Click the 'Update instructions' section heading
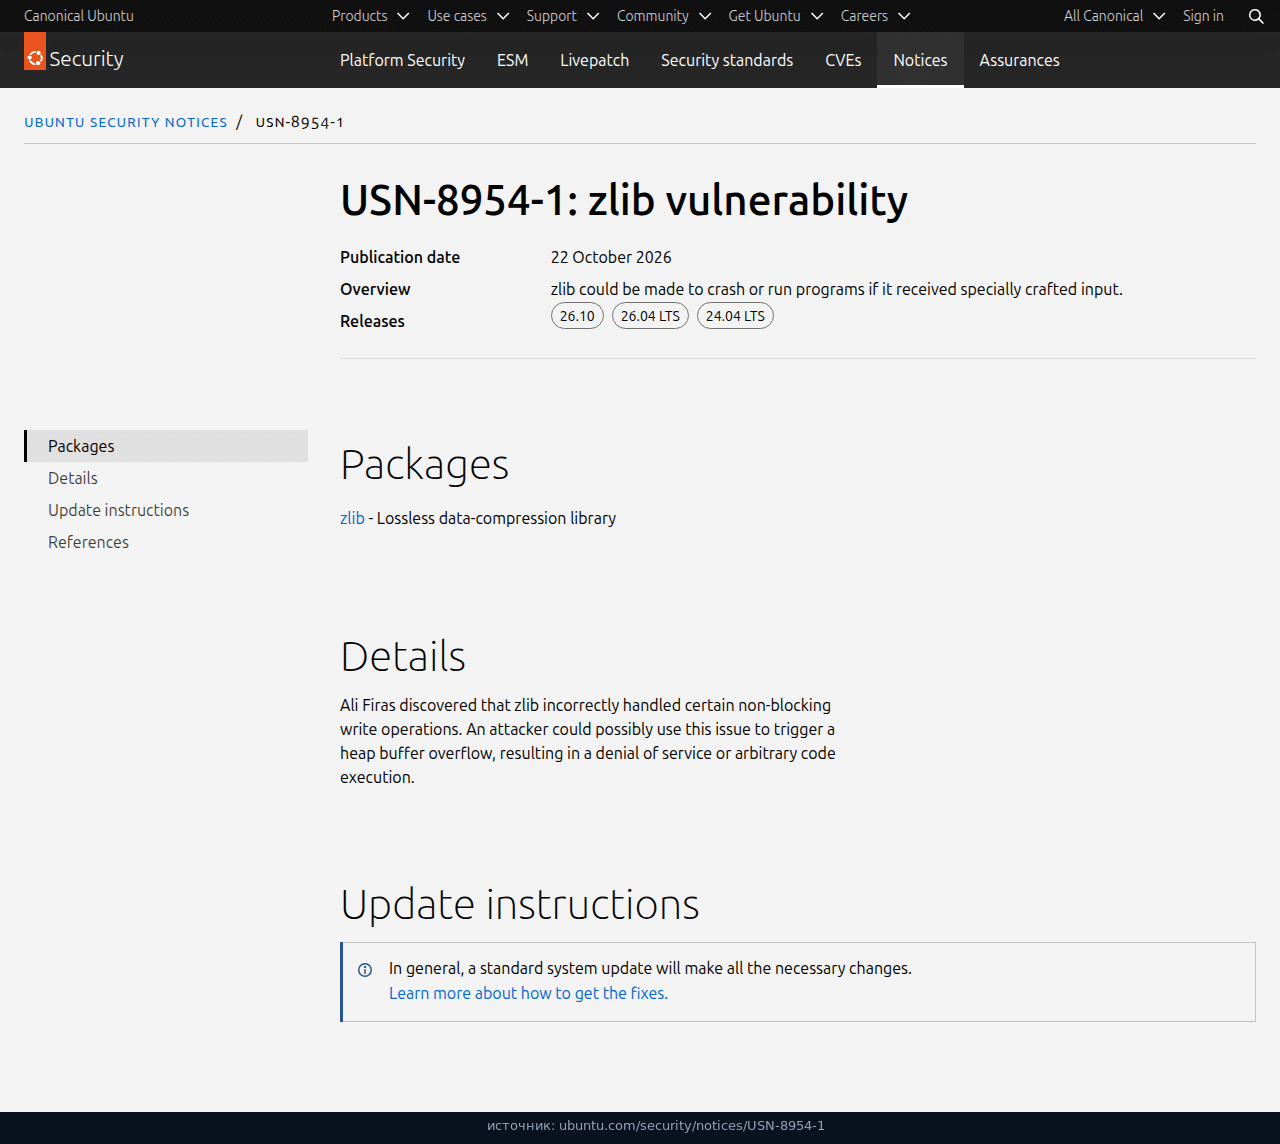 coord(520,904)
